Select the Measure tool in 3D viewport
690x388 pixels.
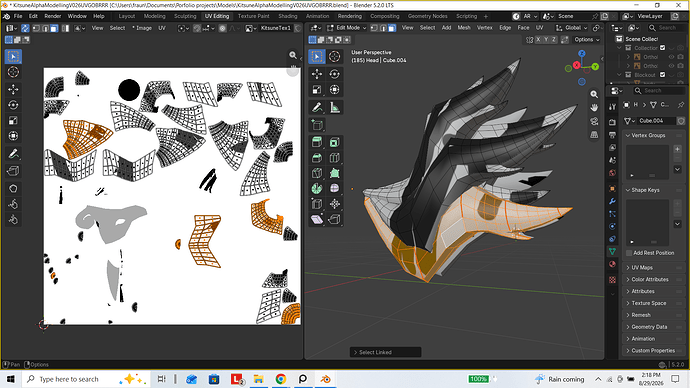[334, 107]
